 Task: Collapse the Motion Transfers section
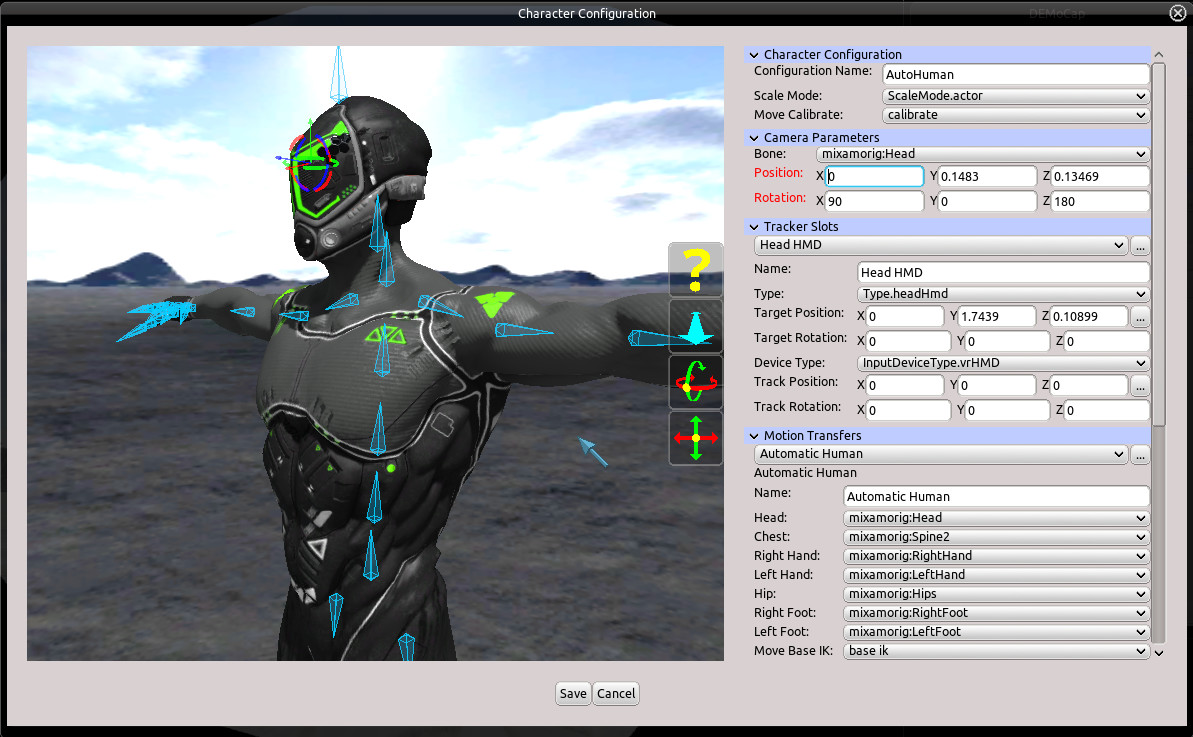(x=754, y=435)
